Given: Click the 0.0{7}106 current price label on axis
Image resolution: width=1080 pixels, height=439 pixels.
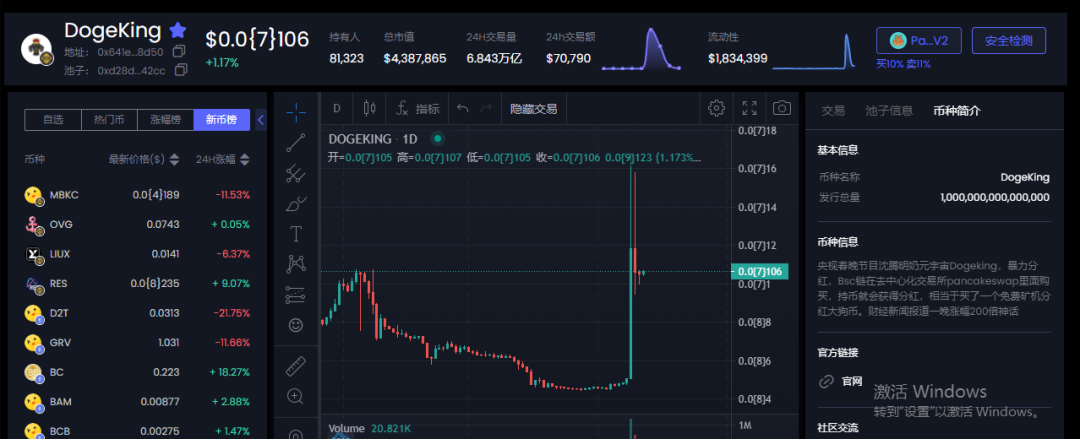Looking at the screenshot, I should point(760,272).
